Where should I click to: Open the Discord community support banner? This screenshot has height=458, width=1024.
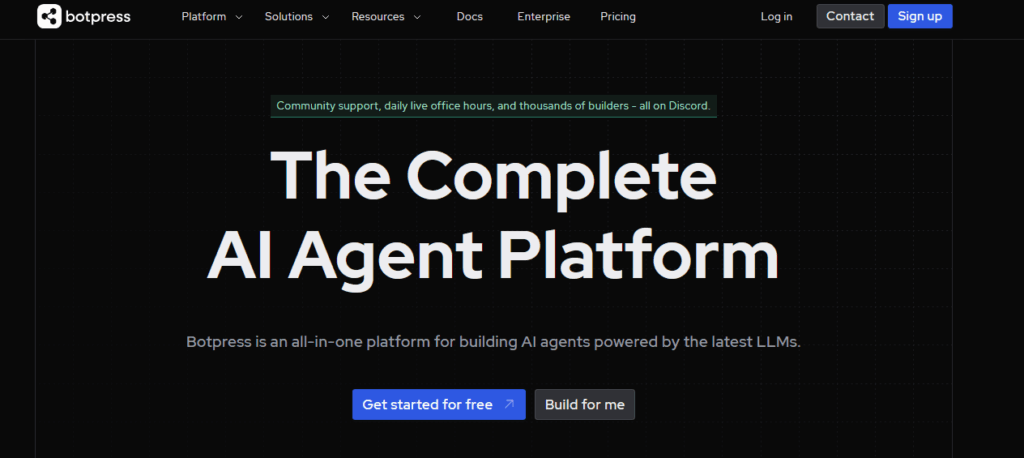(x=493, y=106)
